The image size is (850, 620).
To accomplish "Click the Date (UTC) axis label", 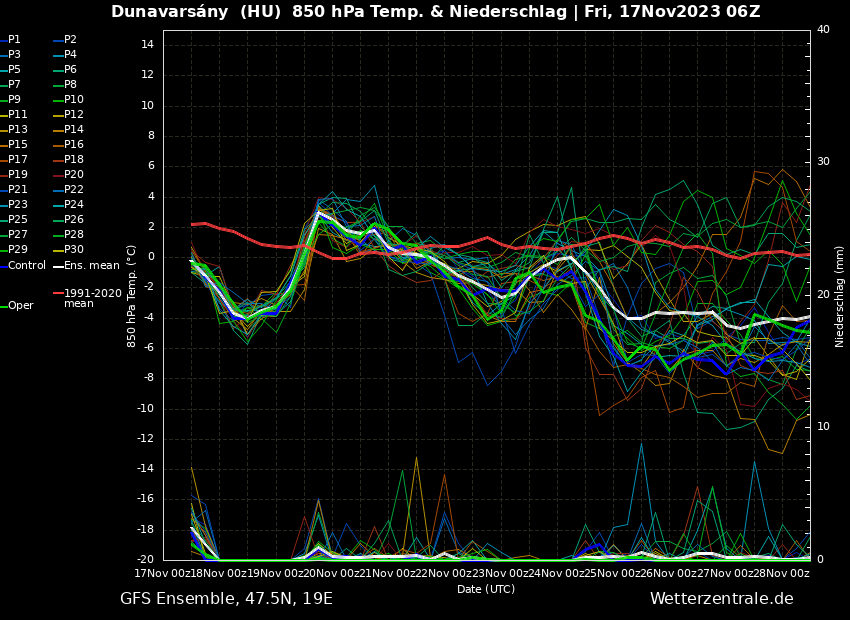I will coord(486,590).
